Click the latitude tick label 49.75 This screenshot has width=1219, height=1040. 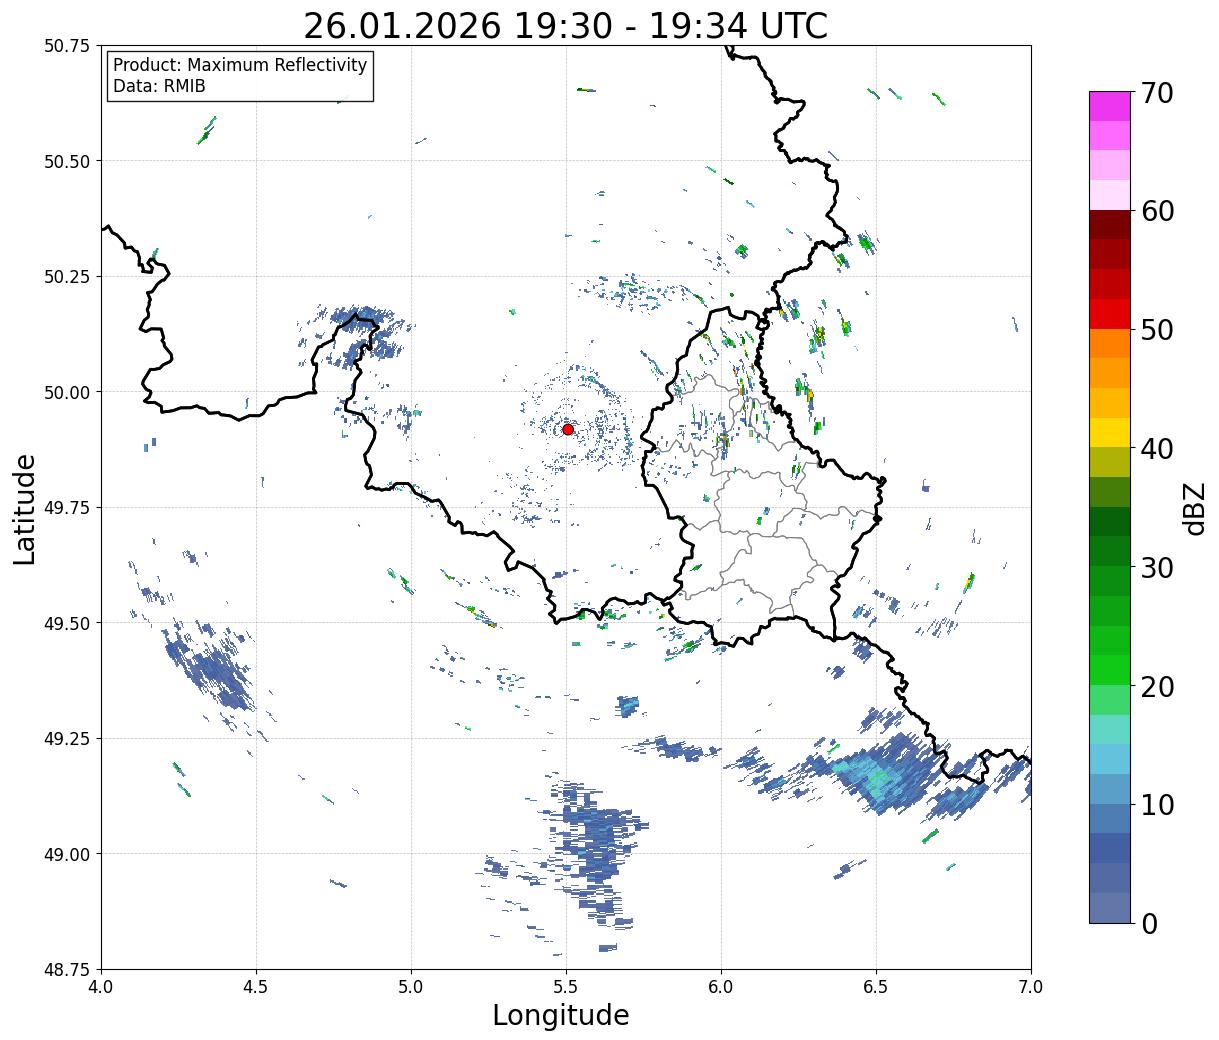(x=67, y=508)
